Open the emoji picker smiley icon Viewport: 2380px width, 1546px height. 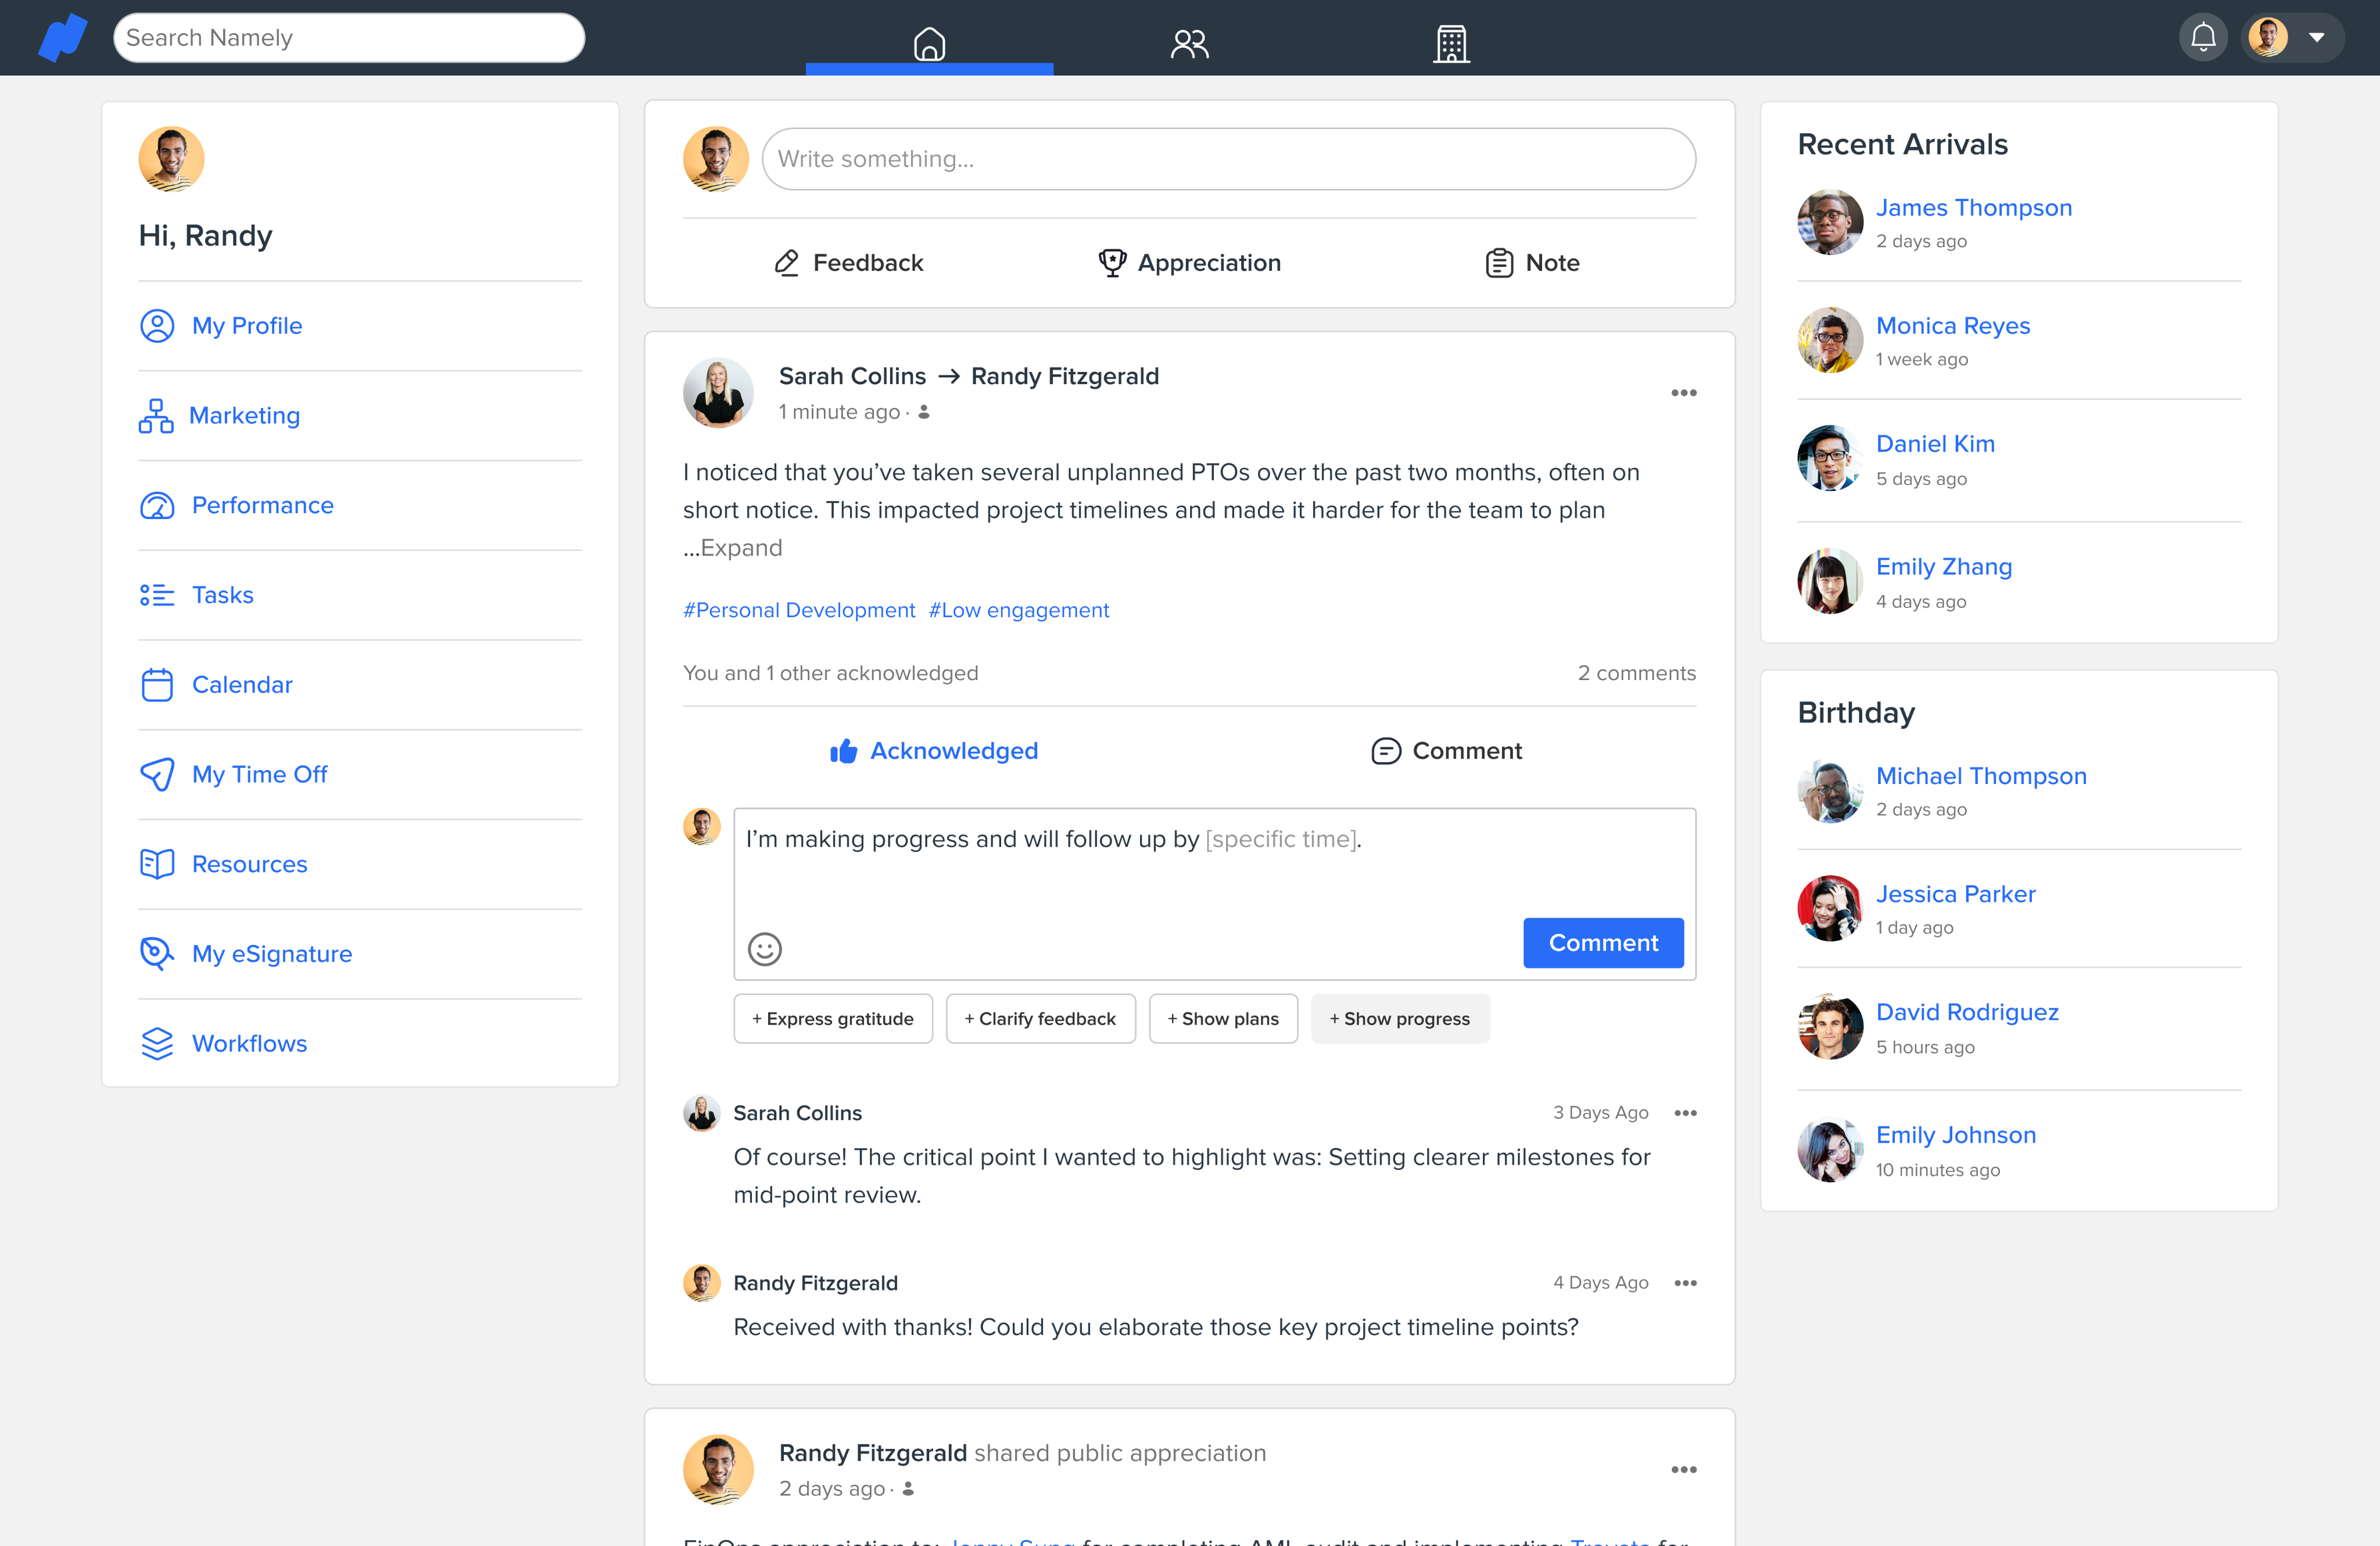(x=765, y=948)
